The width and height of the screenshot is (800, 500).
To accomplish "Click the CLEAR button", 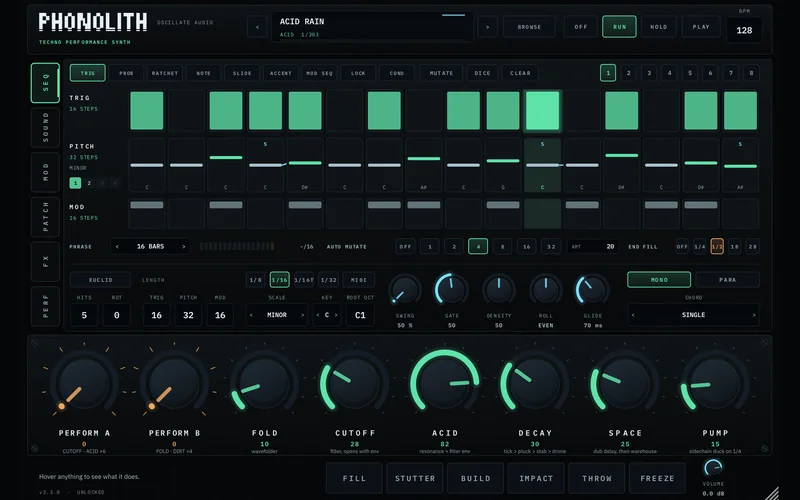I will [520, 73].
